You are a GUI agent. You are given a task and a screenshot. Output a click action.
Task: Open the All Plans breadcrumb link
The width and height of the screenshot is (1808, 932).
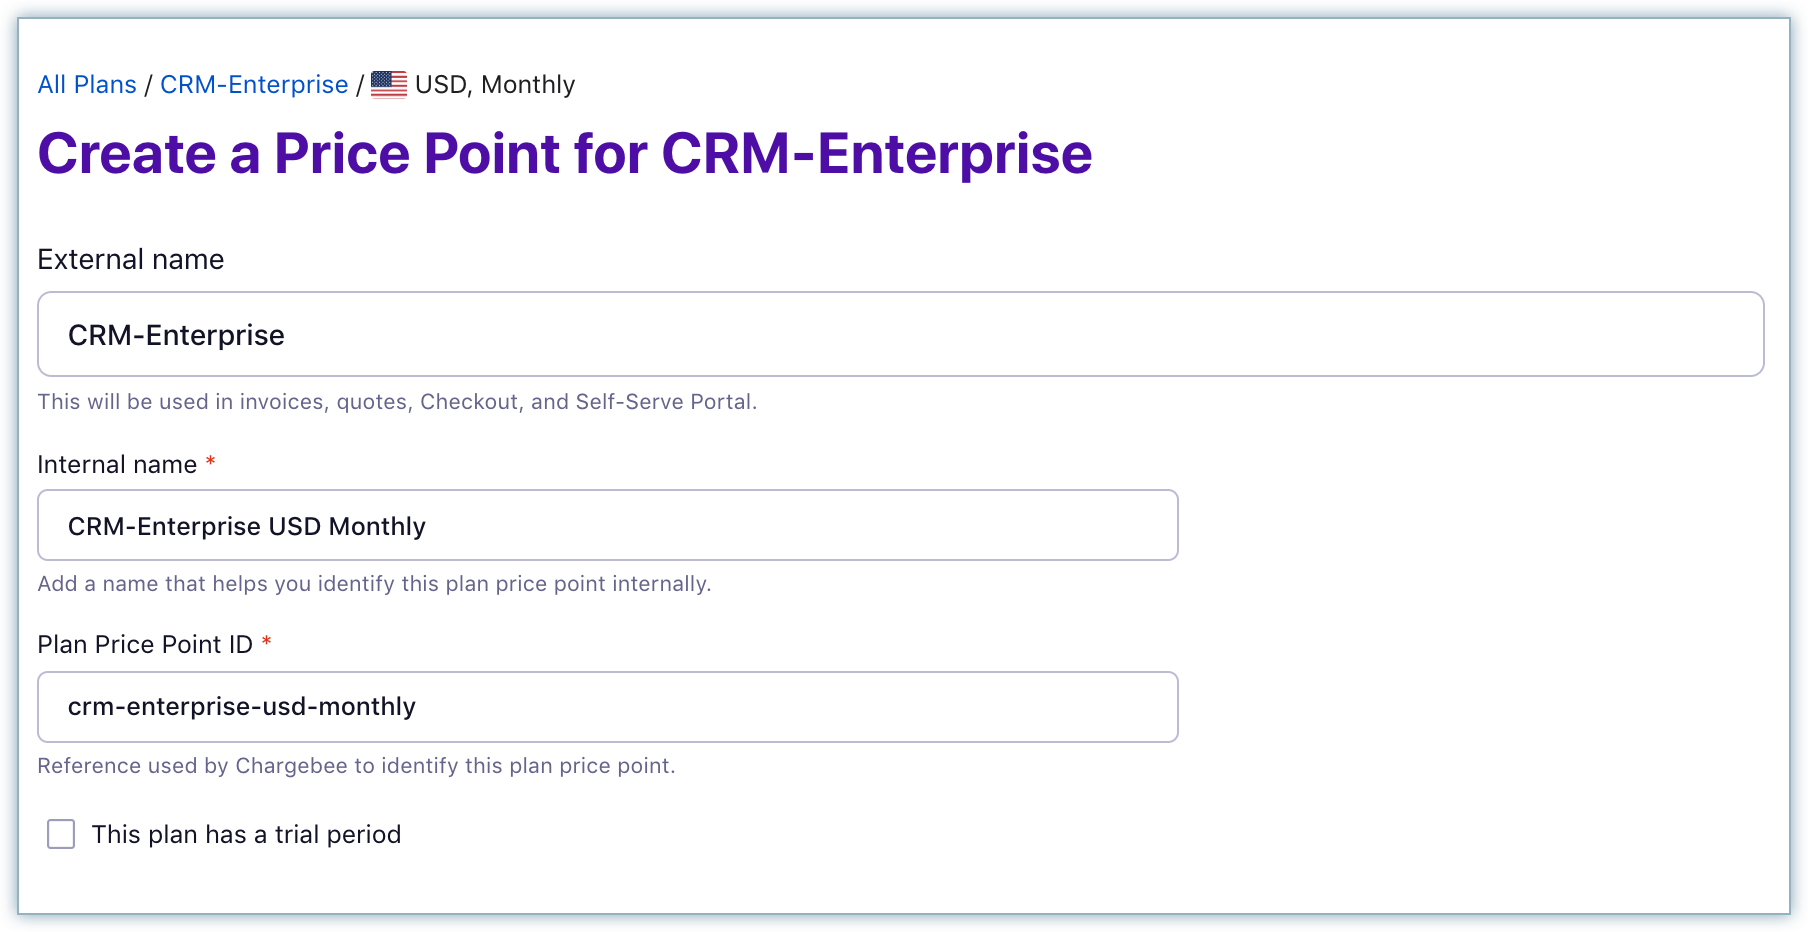(87, 85)
